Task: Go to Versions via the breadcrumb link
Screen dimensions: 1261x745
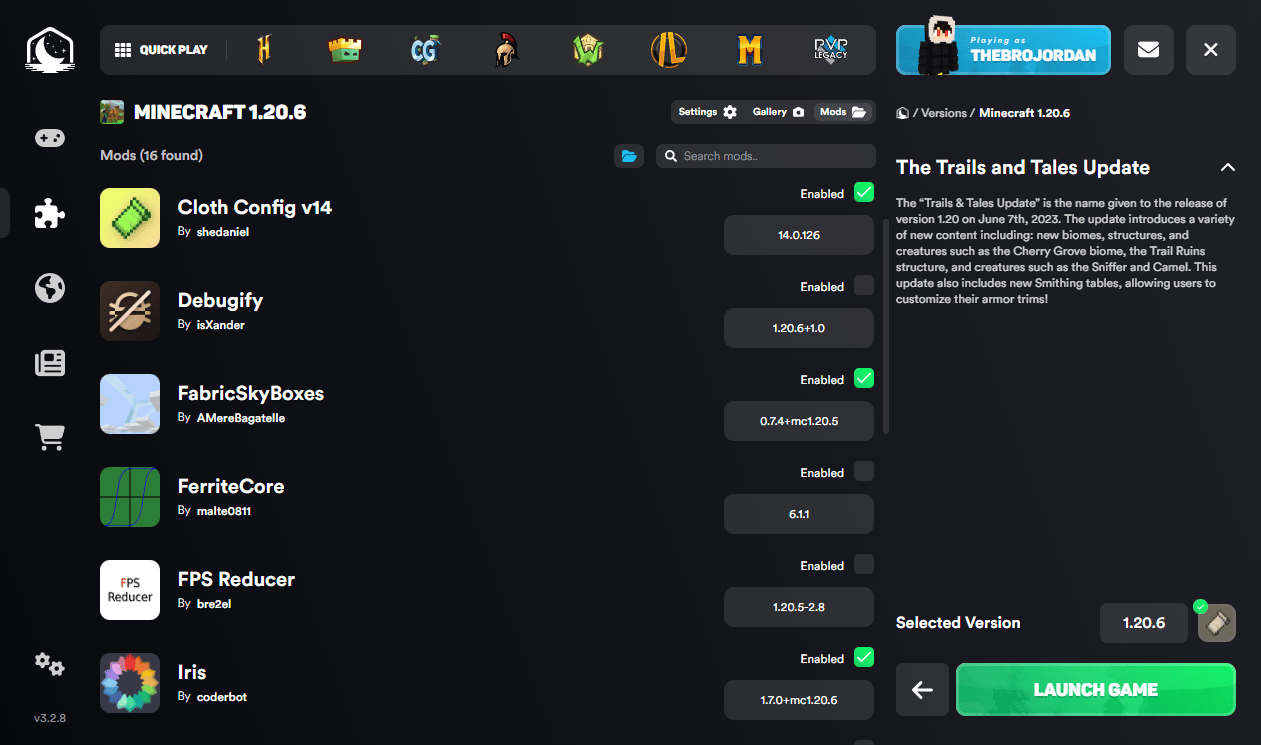Action: point(941,113)
